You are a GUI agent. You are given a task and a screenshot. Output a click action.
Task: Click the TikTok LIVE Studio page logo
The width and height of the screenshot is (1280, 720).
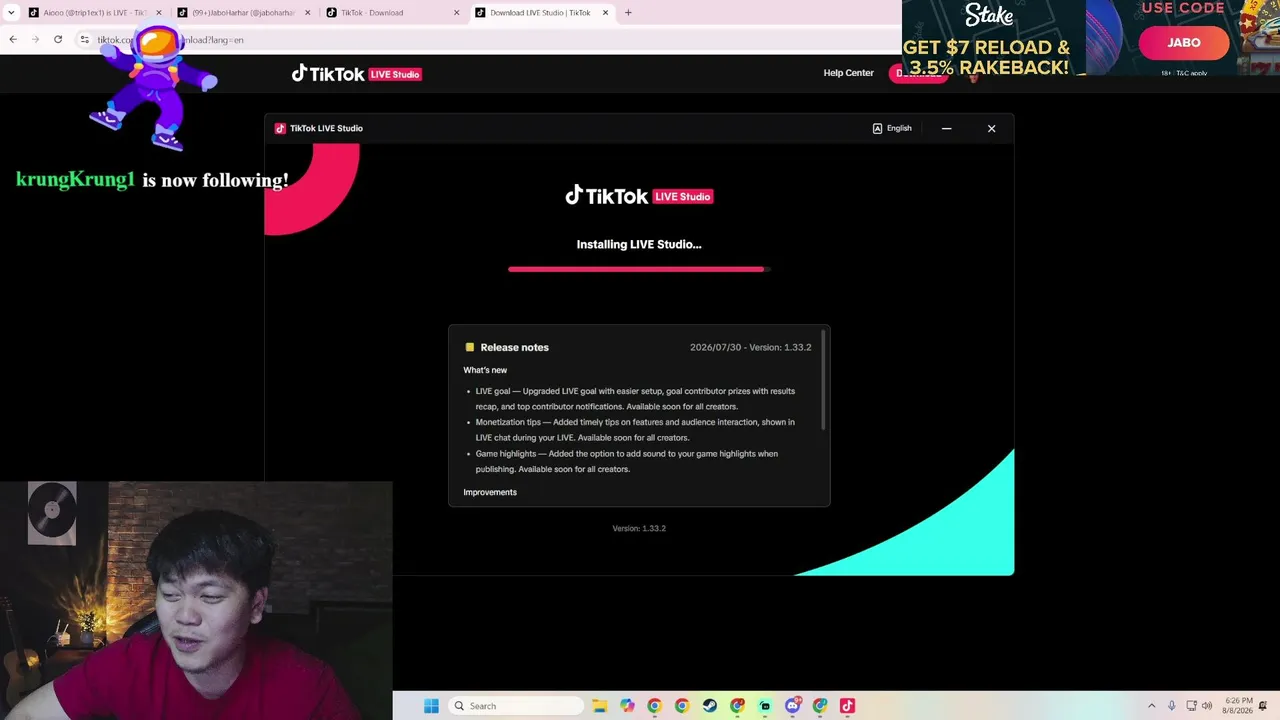(356, 74)
